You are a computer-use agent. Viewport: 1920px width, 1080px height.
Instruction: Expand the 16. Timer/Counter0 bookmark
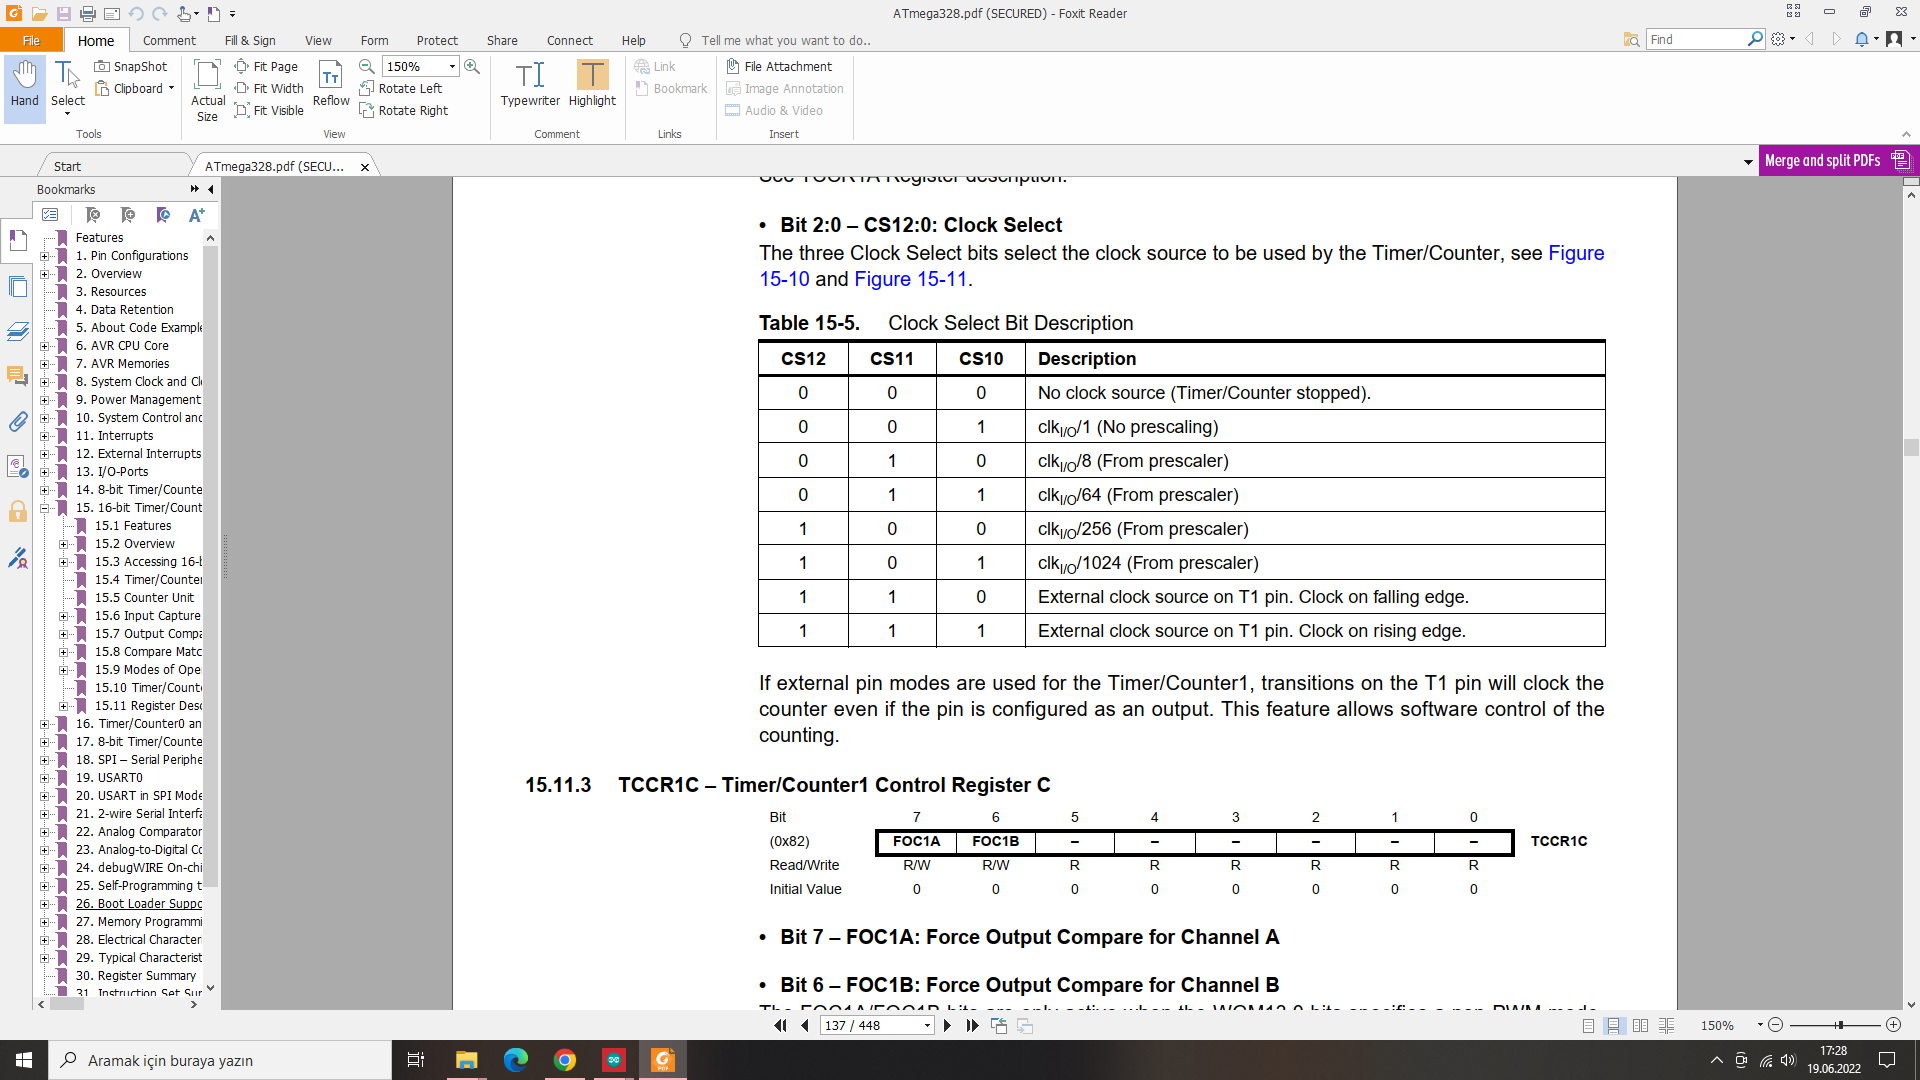(x=44, y=724)
